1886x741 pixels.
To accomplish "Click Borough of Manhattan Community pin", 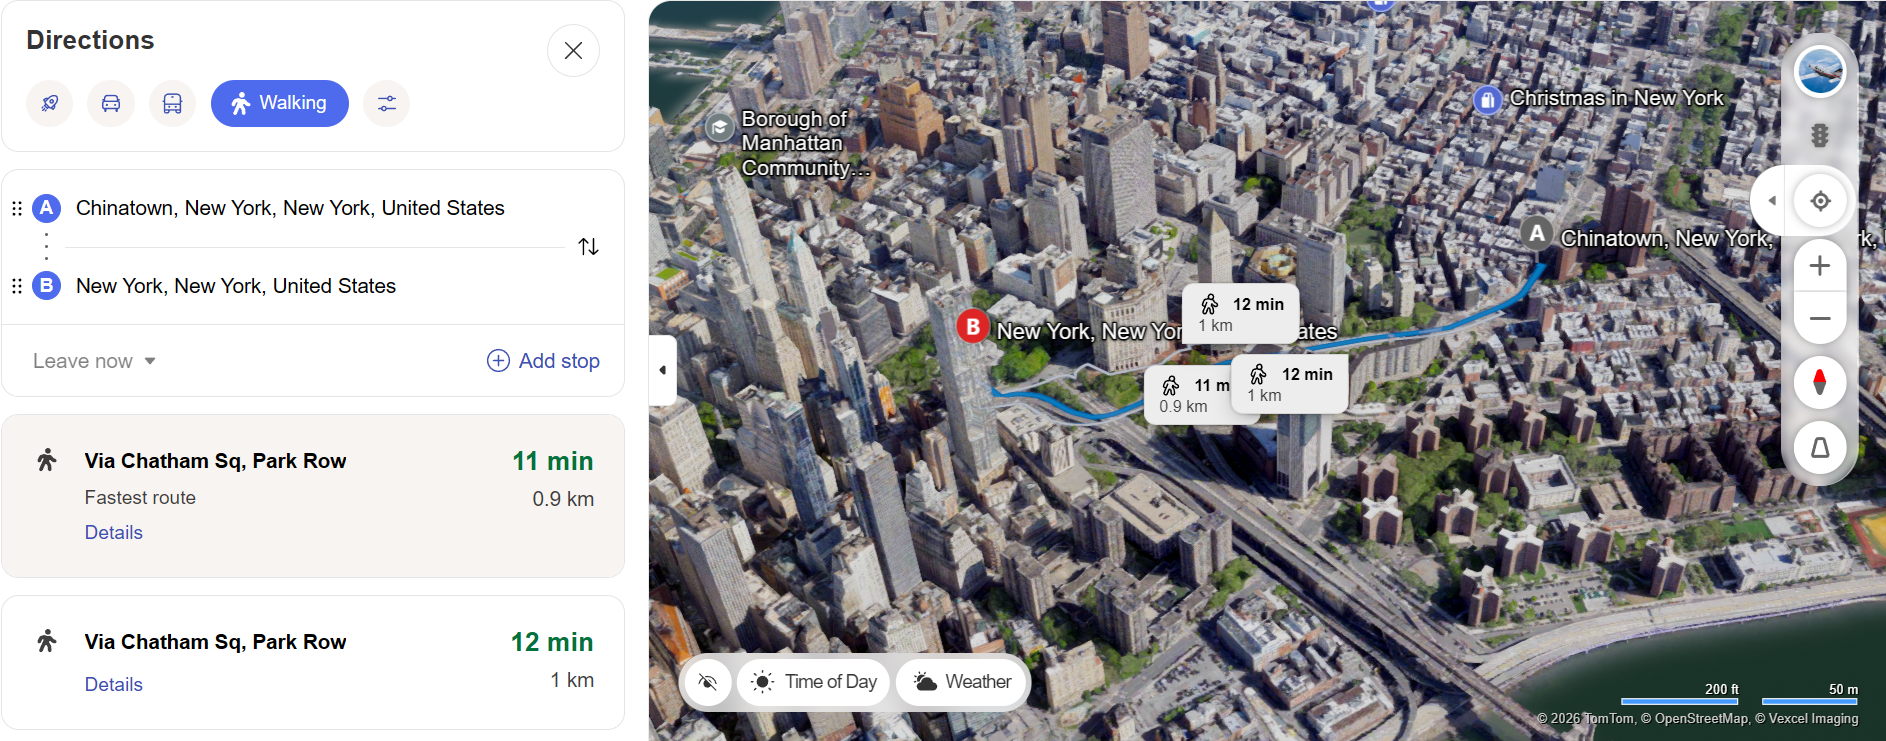I will 719,128.
